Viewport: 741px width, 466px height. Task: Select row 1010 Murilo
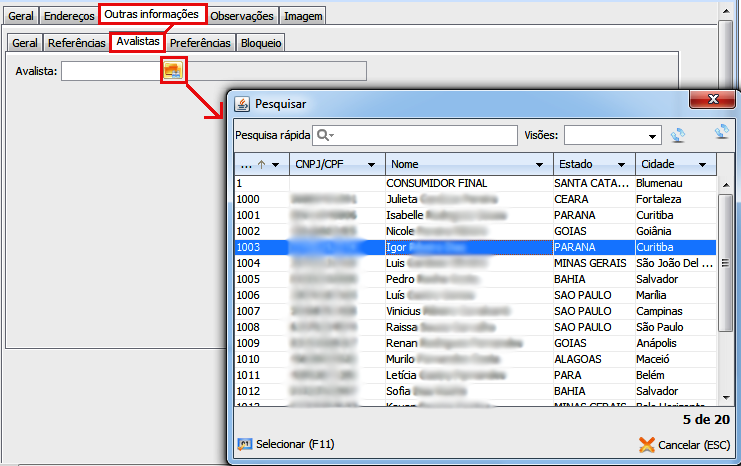click(475, 360)
